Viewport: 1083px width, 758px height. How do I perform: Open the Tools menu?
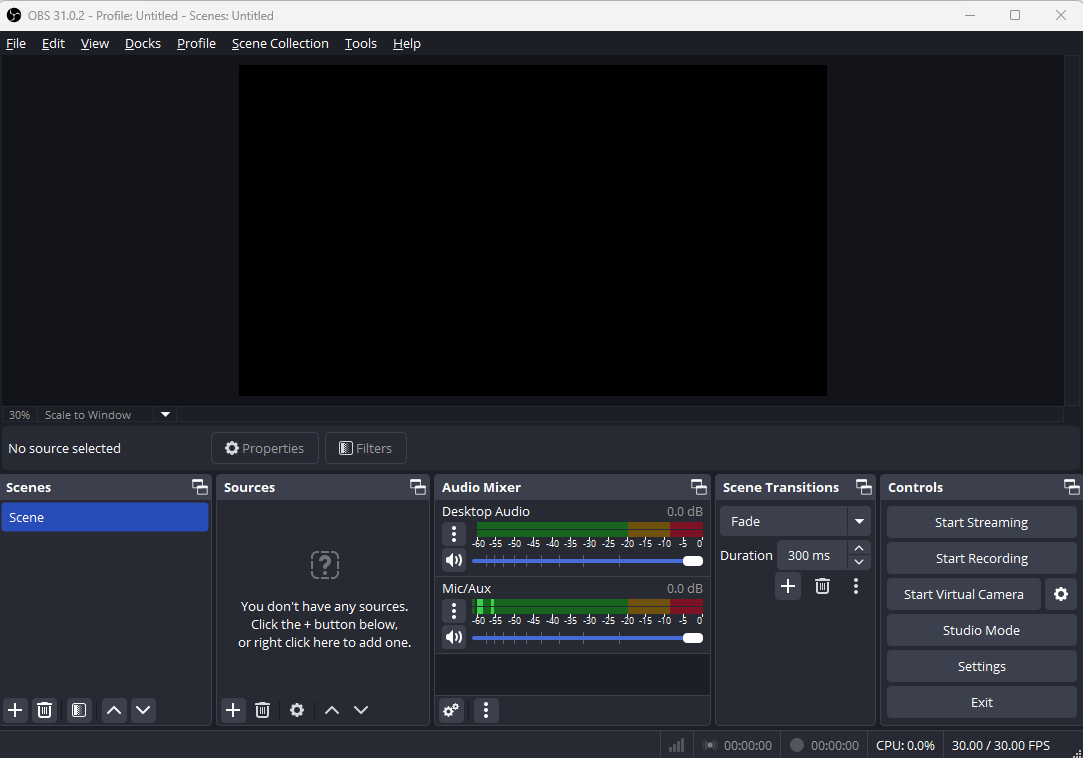(360, 43)
